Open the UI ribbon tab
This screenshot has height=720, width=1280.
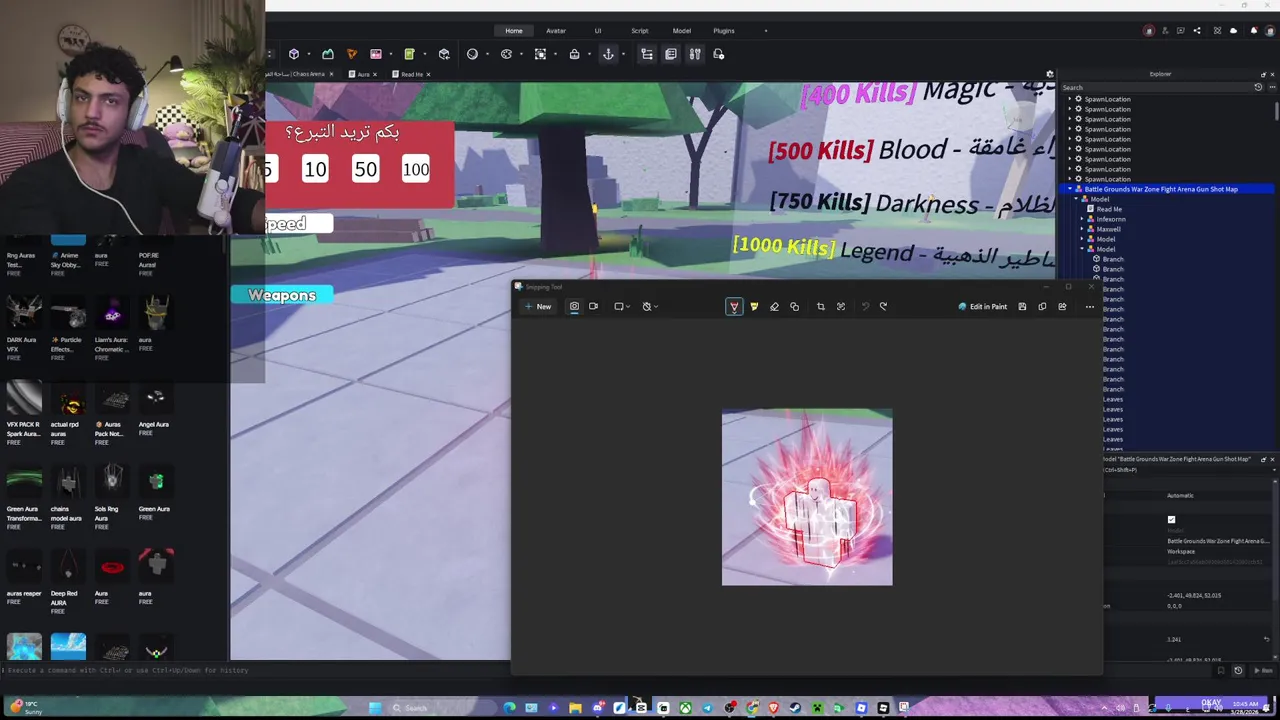[598, 31]
